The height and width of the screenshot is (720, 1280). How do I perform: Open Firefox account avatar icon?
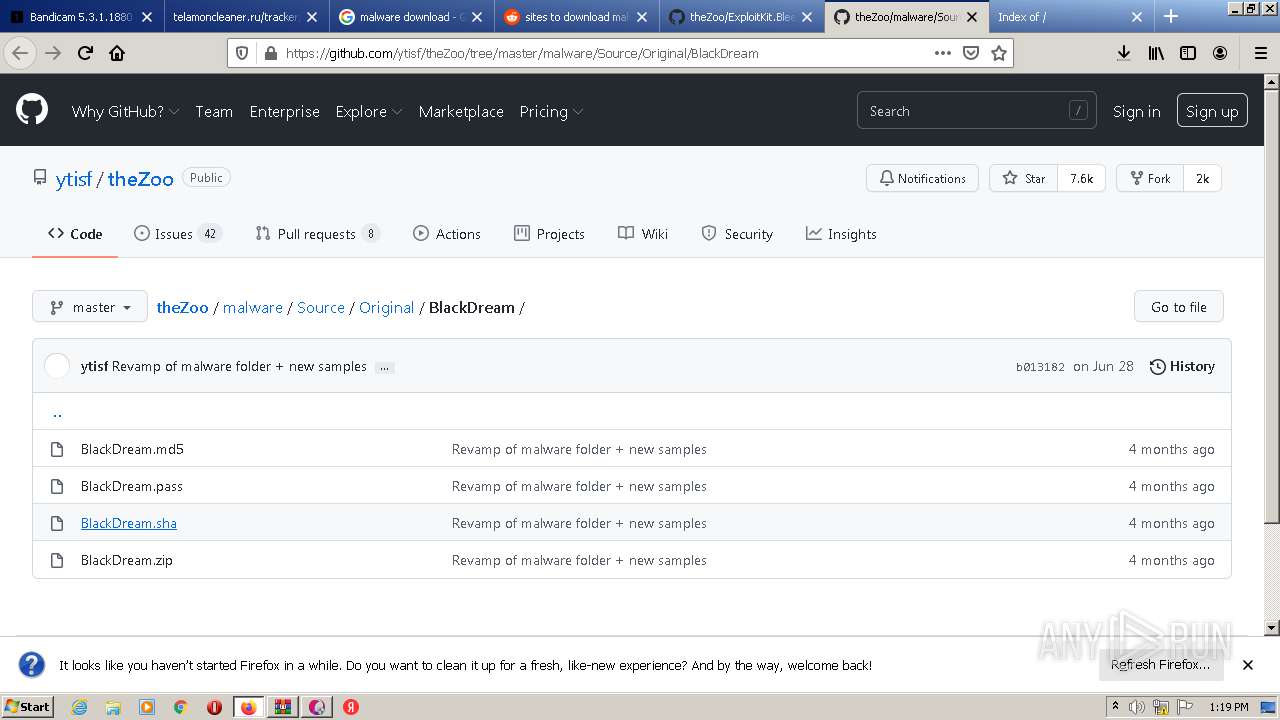[1220, 53]
